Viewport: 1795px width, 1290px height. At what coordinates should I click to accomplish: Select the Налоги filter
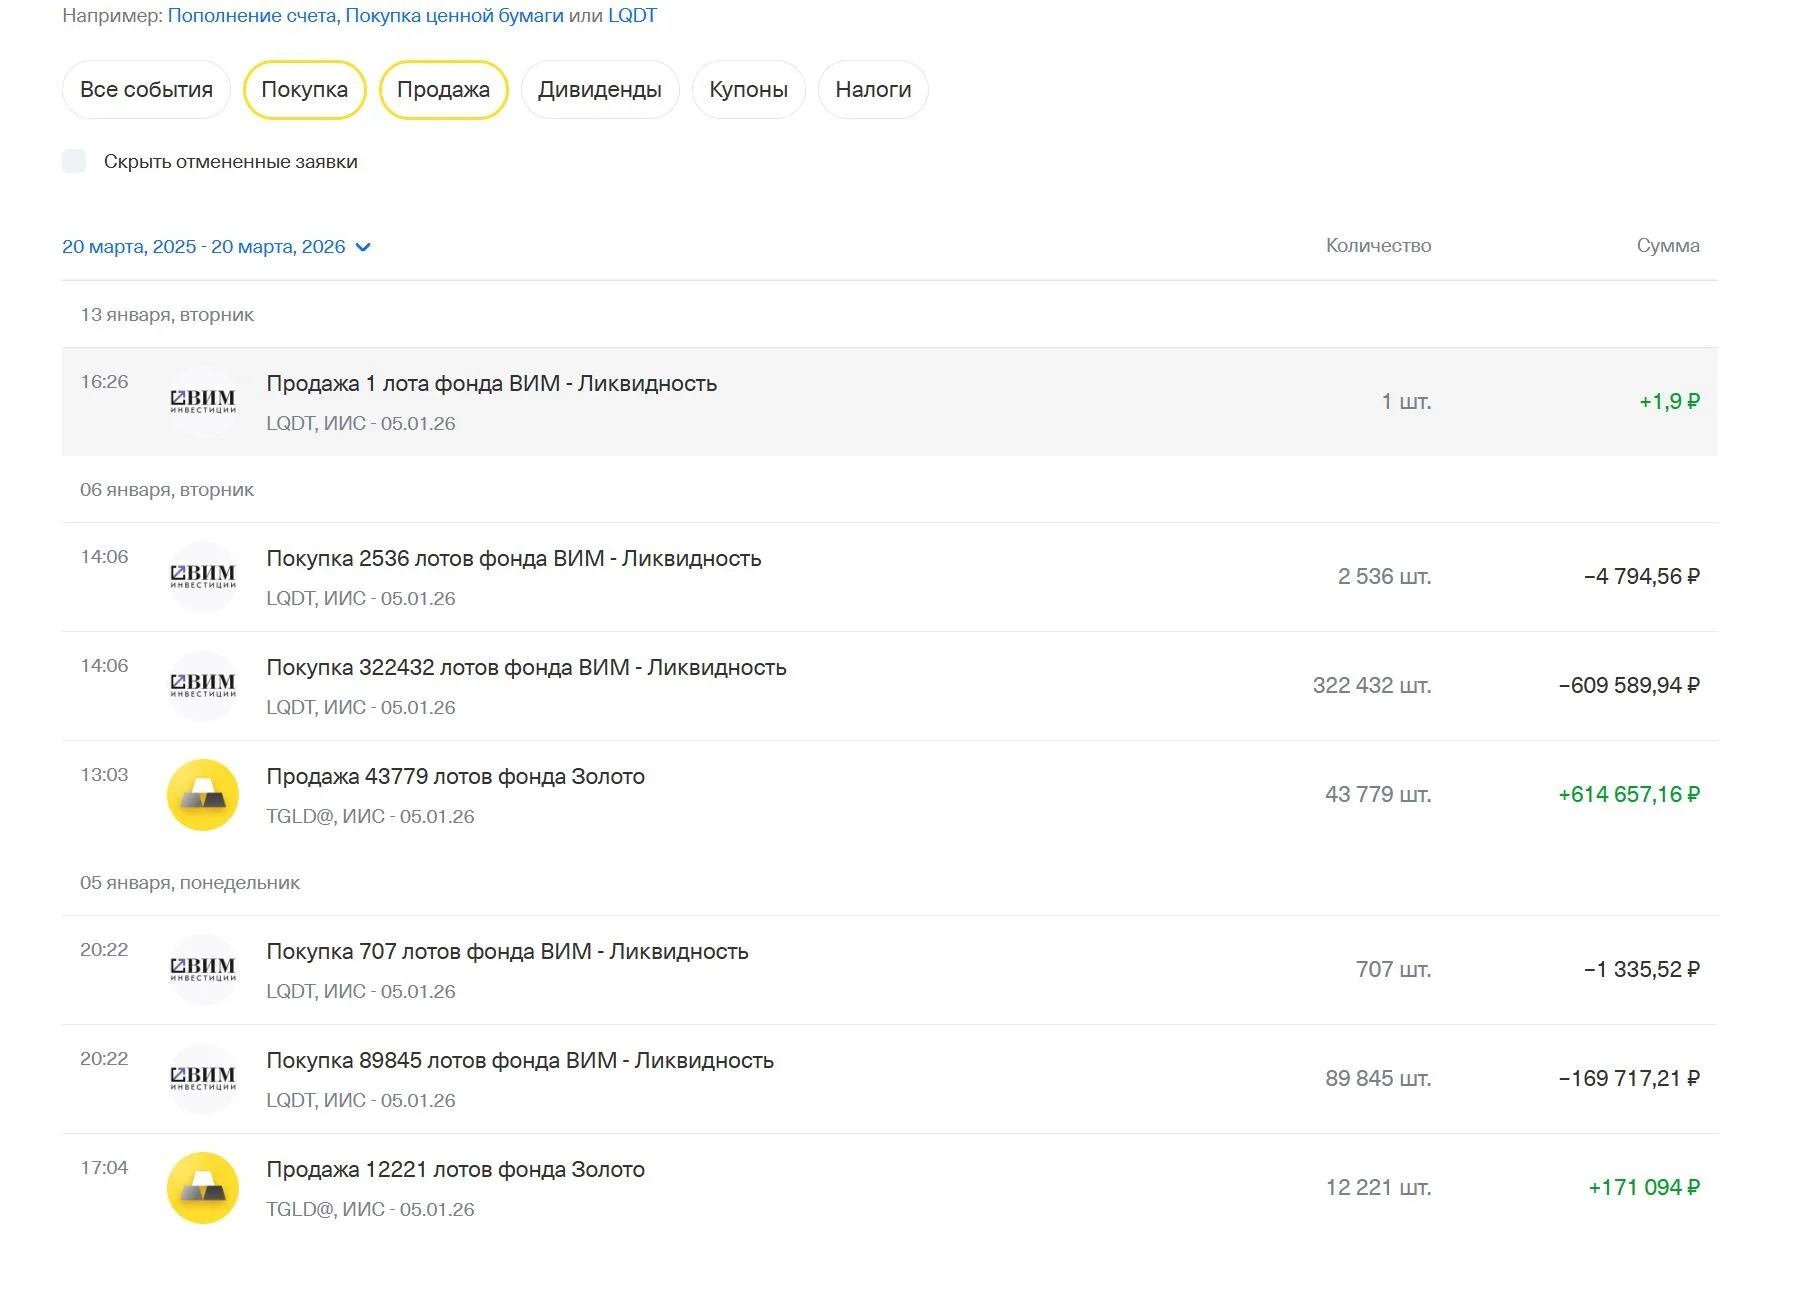pos(873,90)
